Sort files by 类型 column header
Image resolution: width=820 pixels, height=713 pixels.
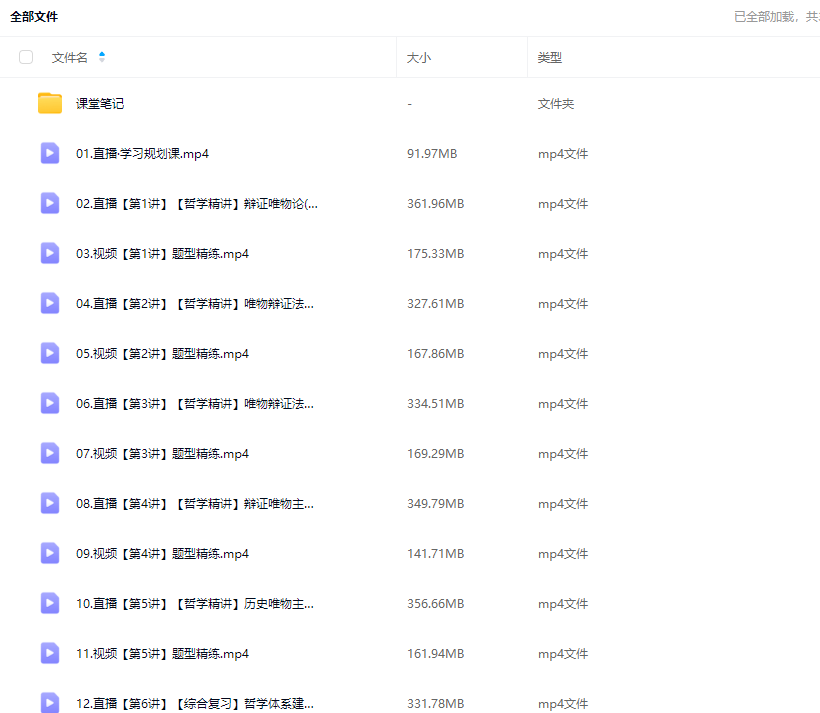pyautogui.click(x=549, y=58)
